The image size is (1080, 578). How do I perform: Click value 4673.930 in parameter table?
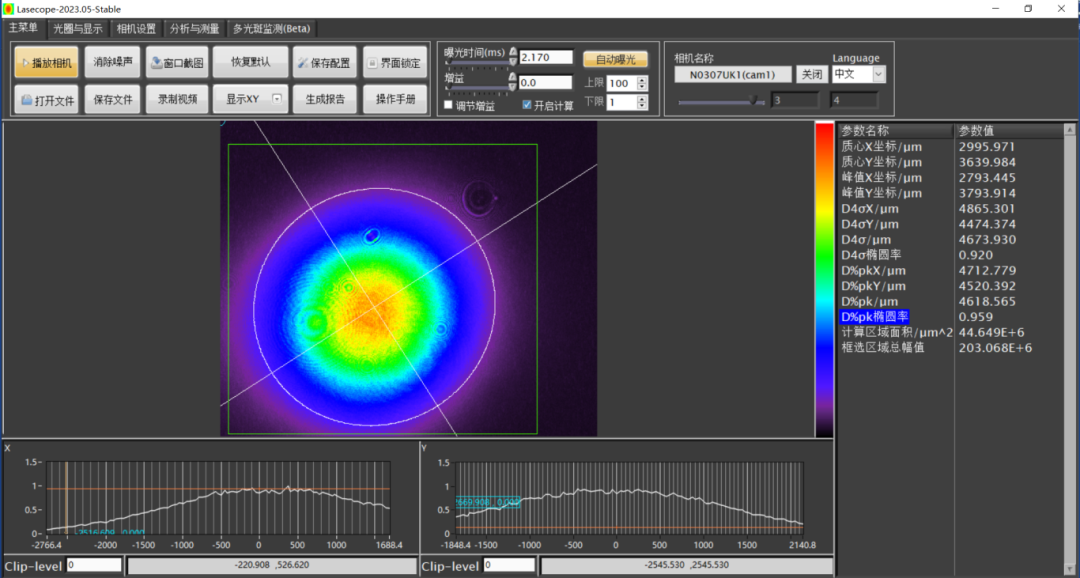[x=986, y=240]
